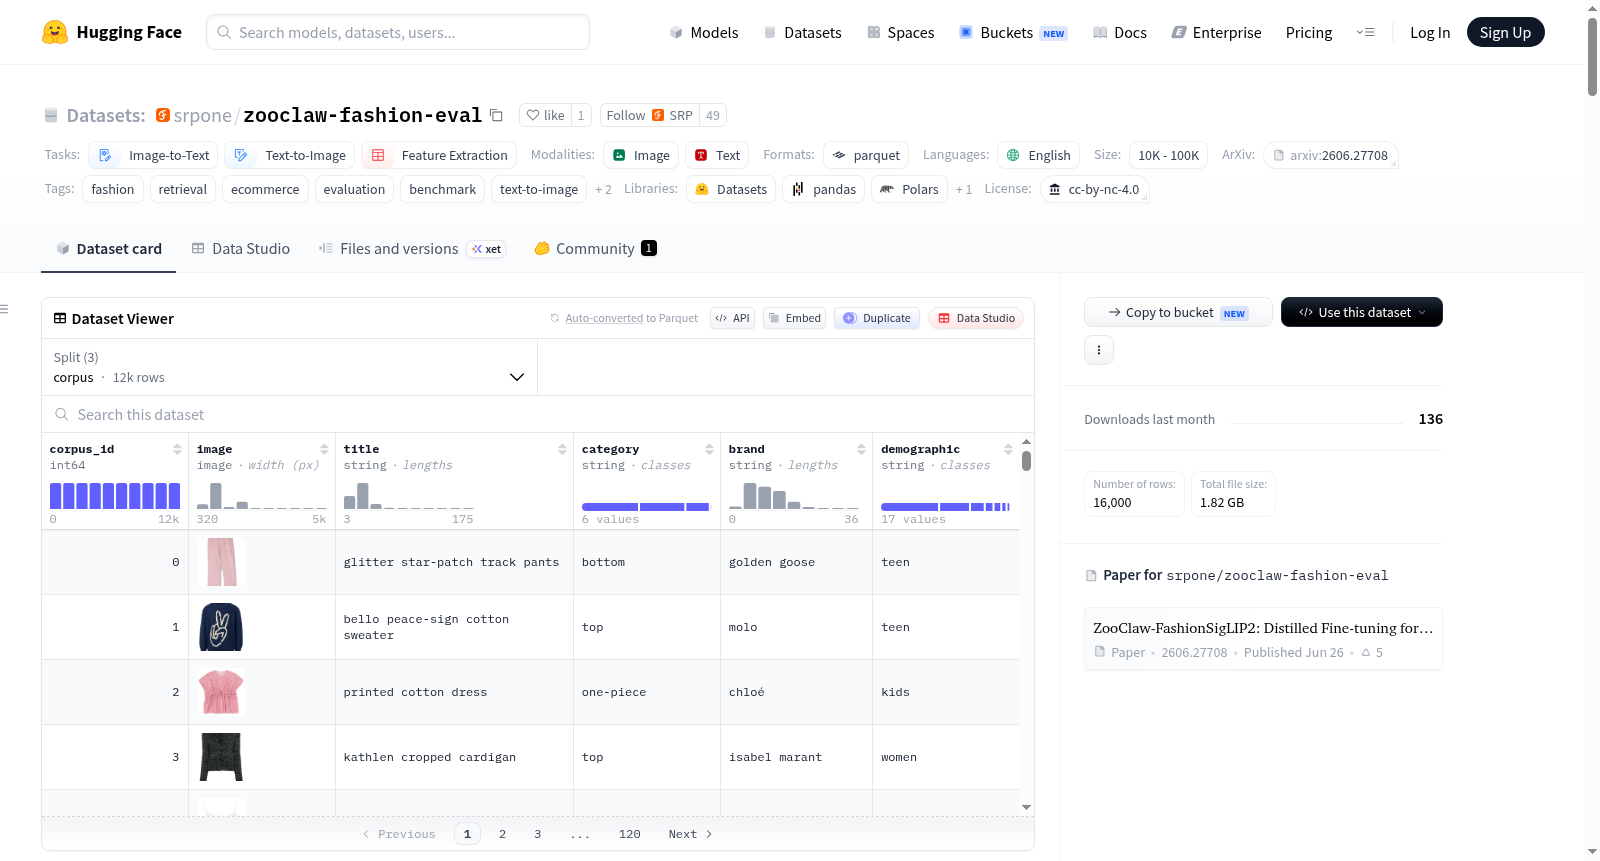Select the Image-to-Text task tag

tap(153, 155)
